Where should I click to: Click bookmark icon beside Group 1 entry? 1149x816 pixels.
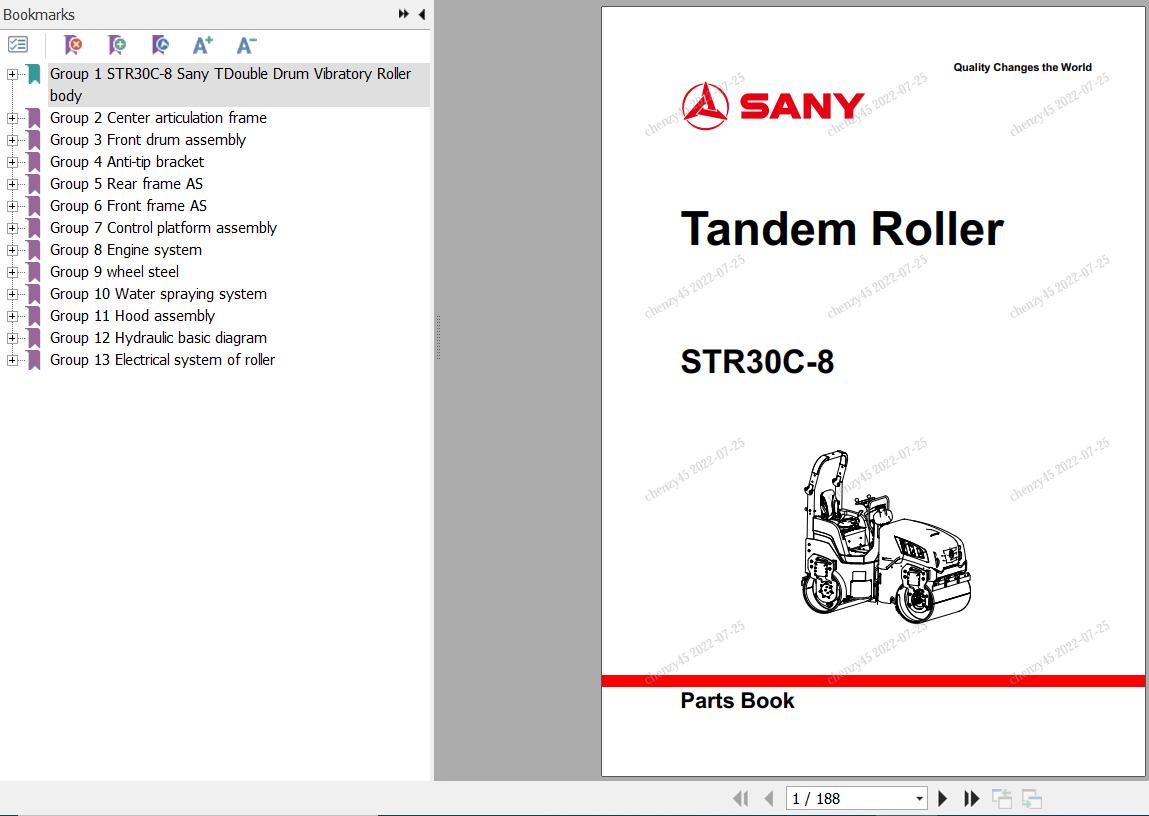(34, 74)
